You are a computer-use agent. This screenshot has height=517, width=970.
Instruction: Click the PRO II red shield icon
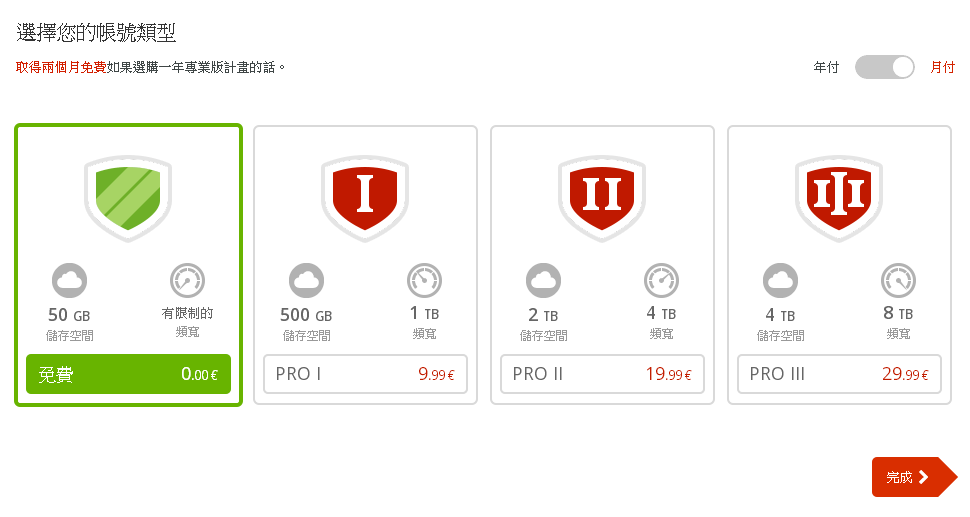602,199
